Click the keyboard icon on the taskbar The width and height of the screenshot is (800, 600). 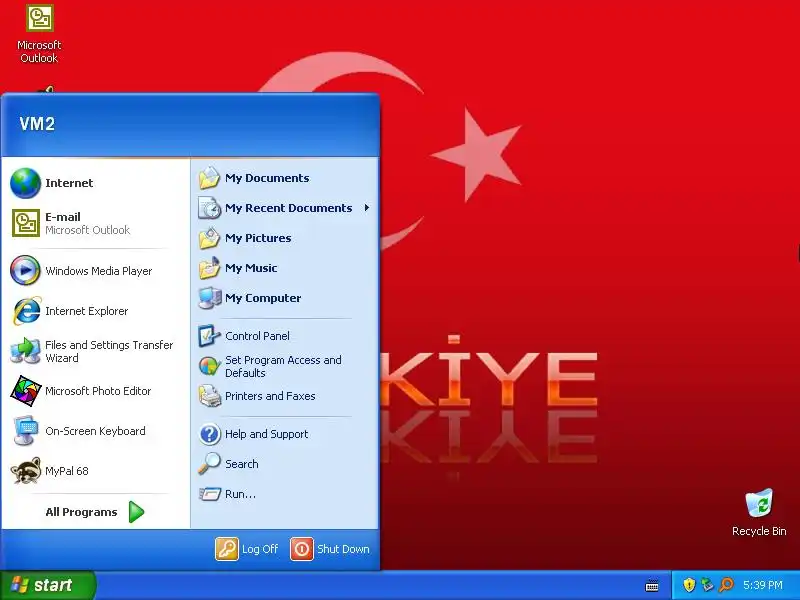click(x=652, y=586)
